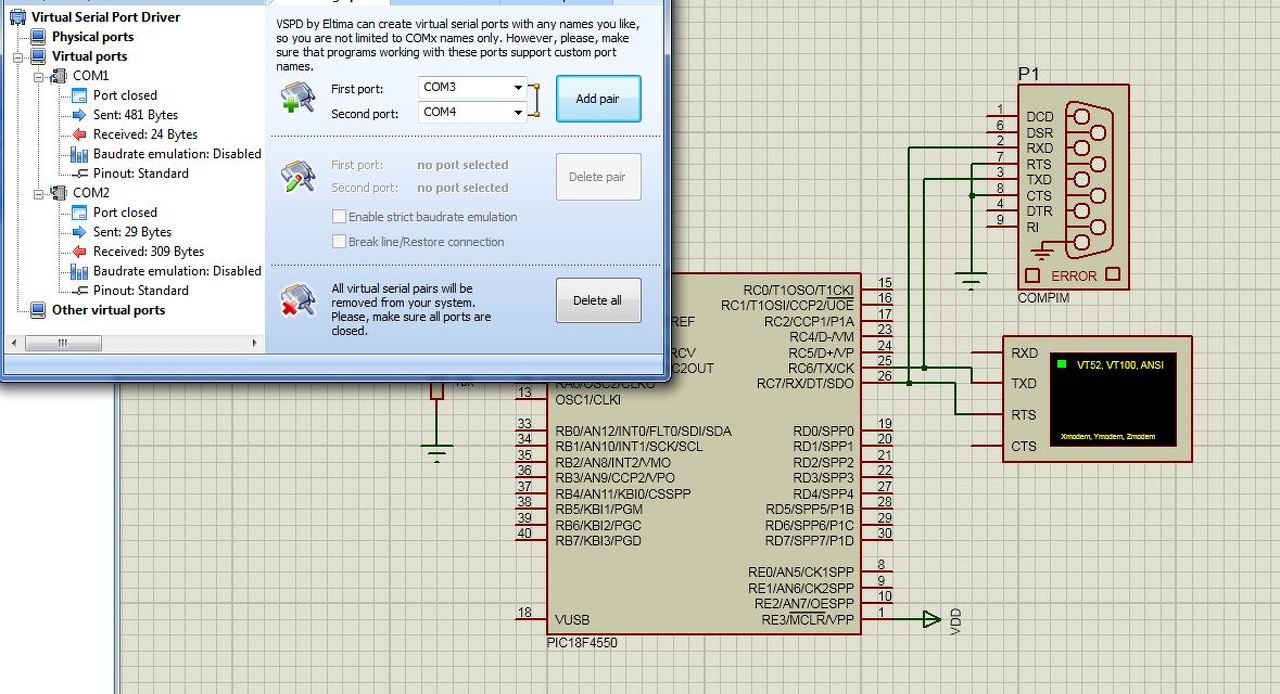
Task: Click the COM1 Received red arrow icon
Action: point(79,134)
